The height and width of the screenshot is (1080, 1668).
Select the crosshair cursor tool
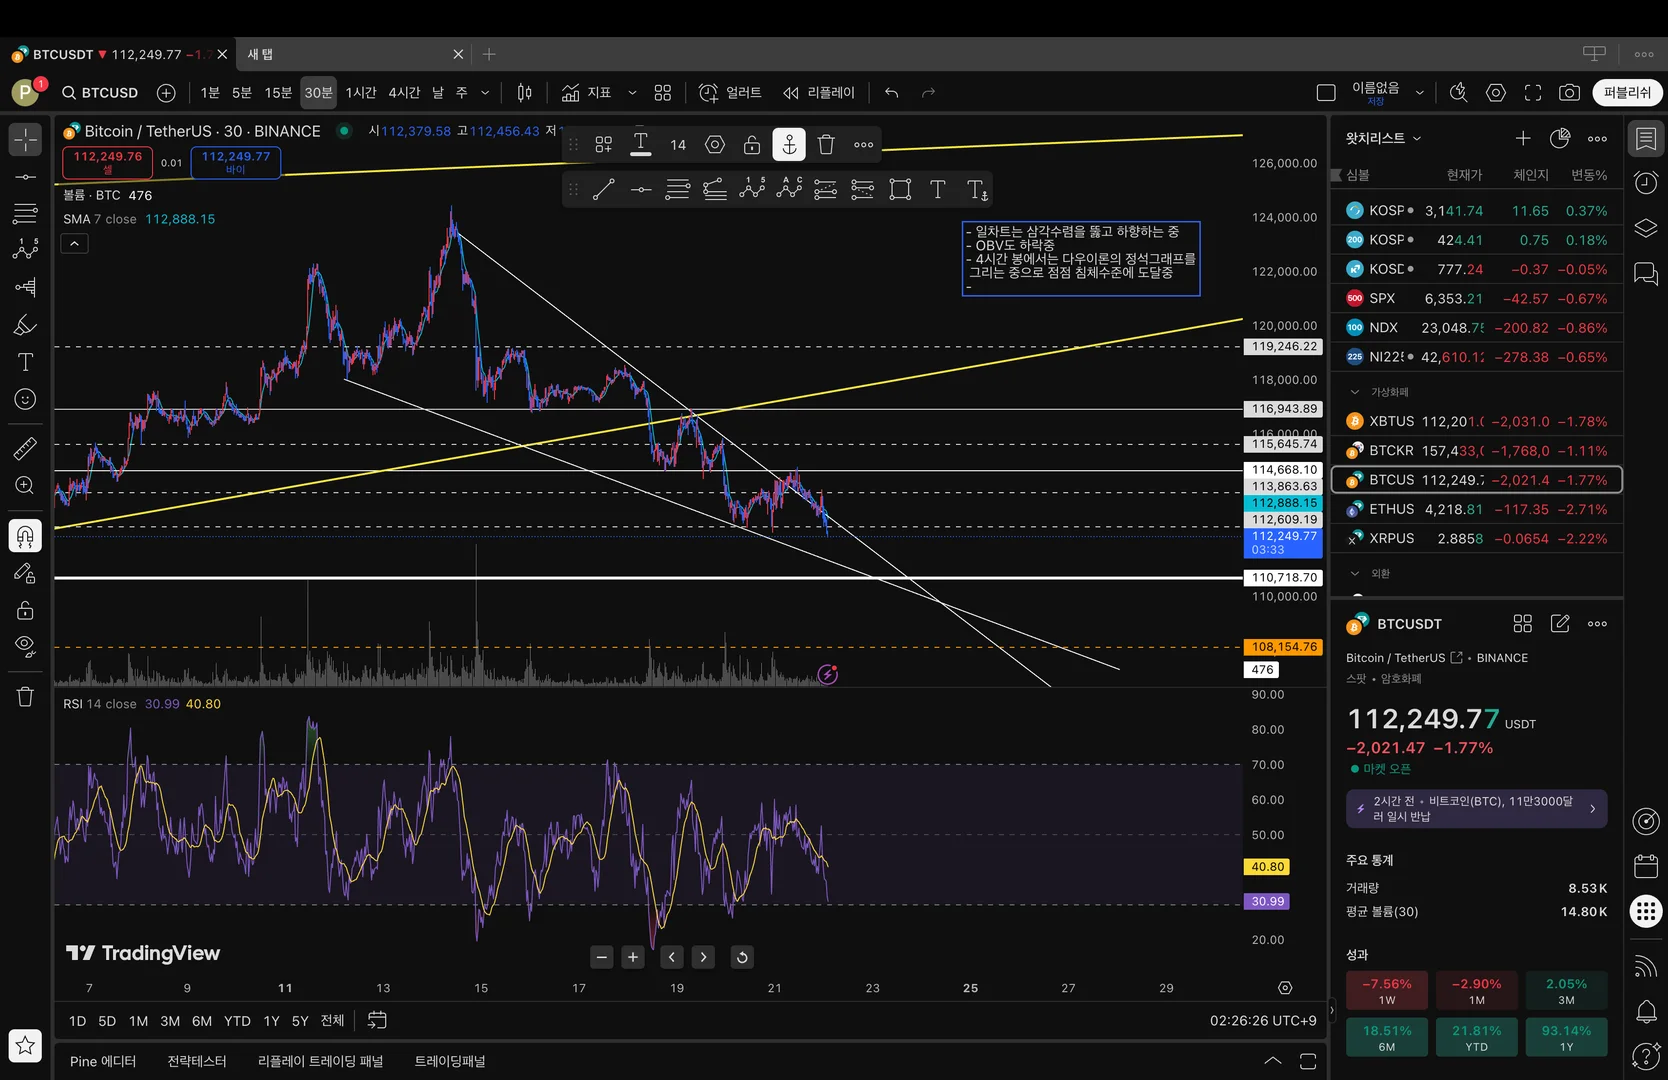pyautogui.click(x=25, y=139)
